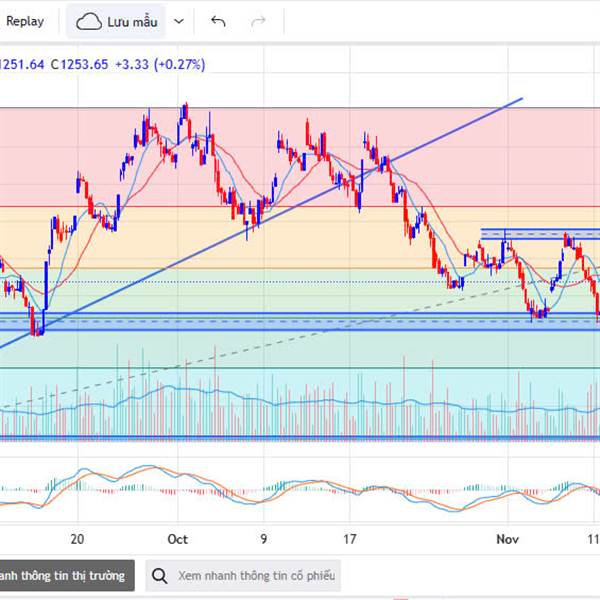Click the magnifier icon in stock search

point(161,576)
